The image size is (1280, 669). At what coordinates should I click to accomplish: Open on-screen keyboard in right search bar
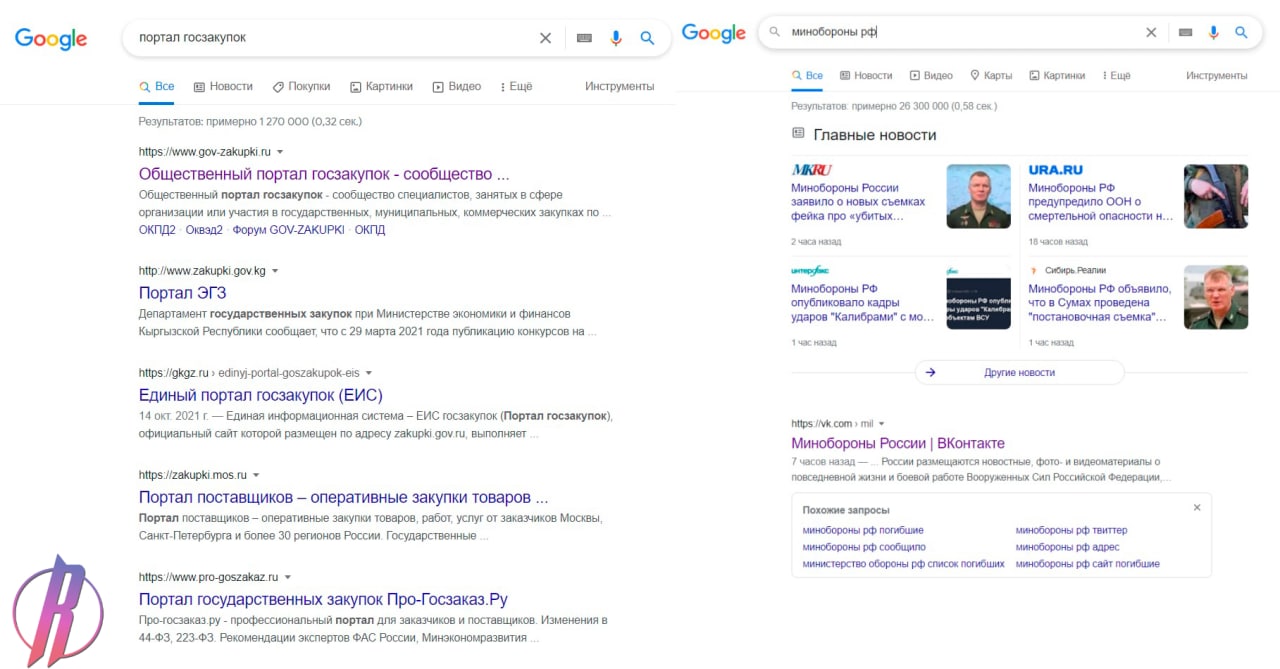(1185, 32)
